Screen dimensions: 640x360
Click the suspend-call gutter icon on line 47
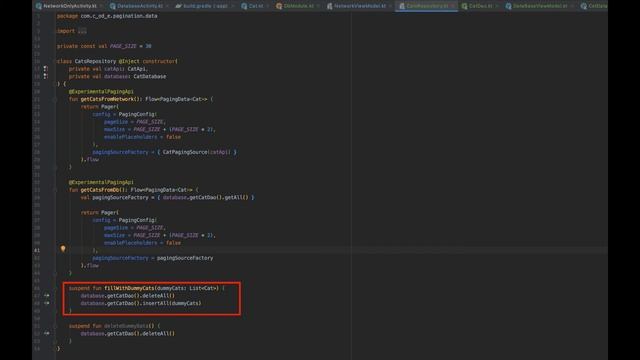tap(47, 296)
